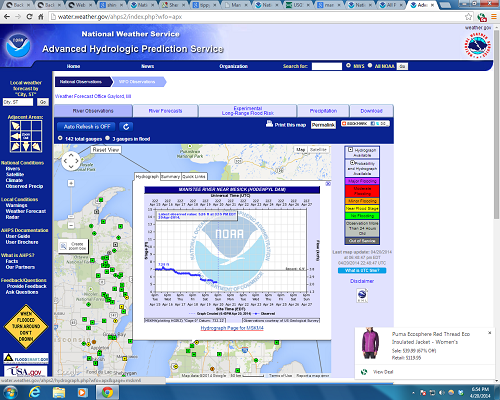Click the NOAA logo in the header
Viewport: 500px width, 400px height.
click(18, 46)
